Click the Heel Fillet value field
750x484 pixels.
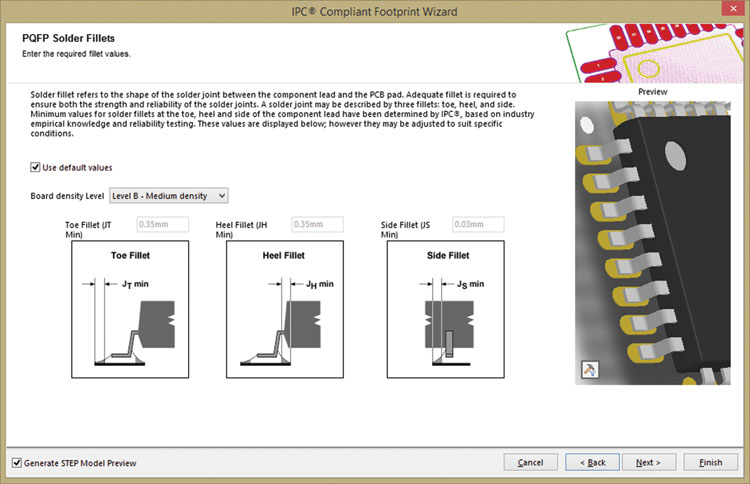(317, 225)
